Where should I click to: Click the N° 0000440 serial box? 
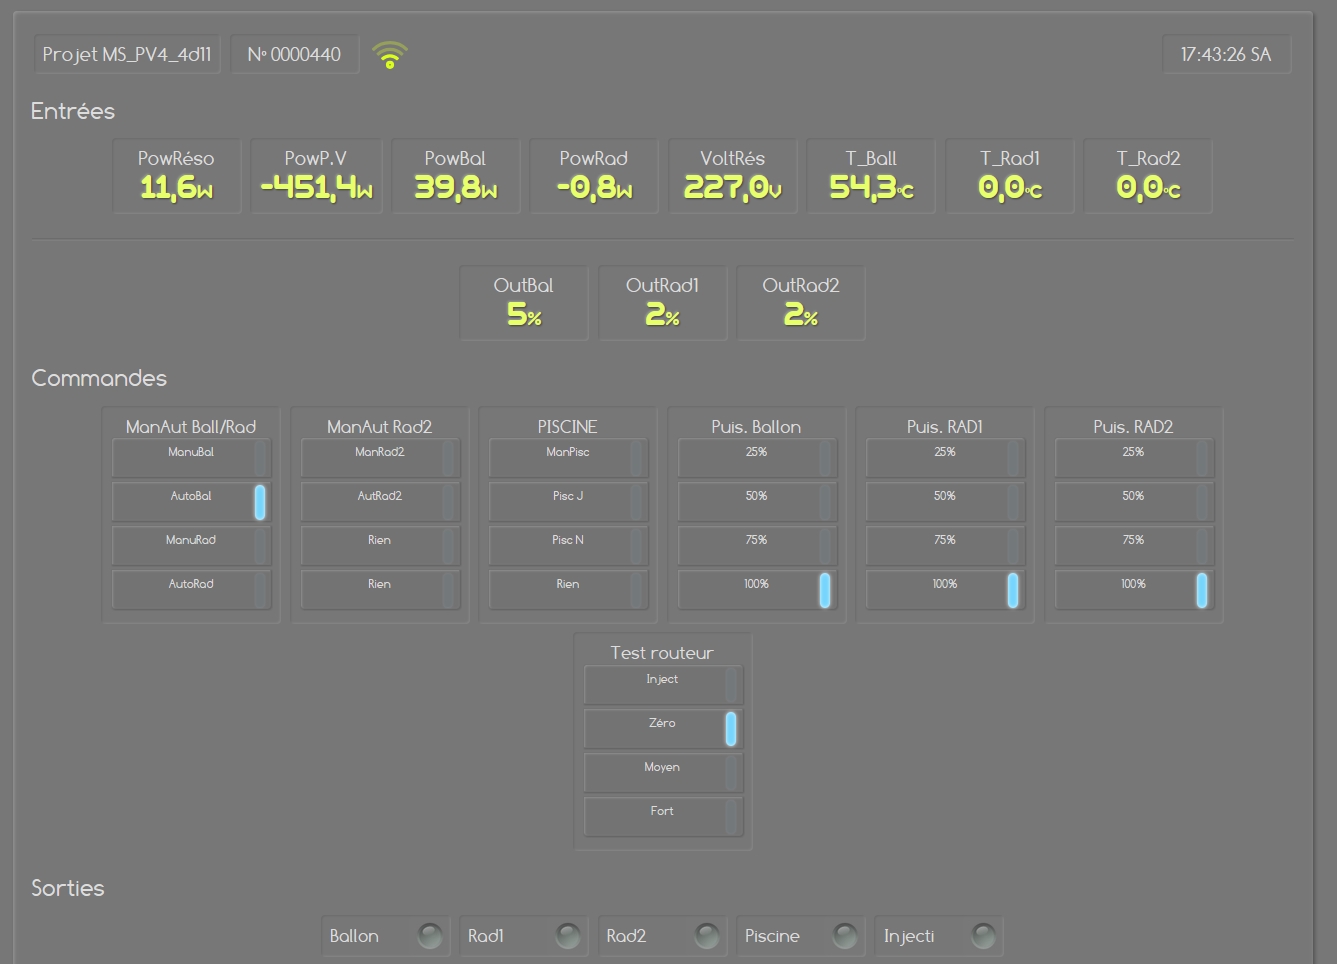294,55
